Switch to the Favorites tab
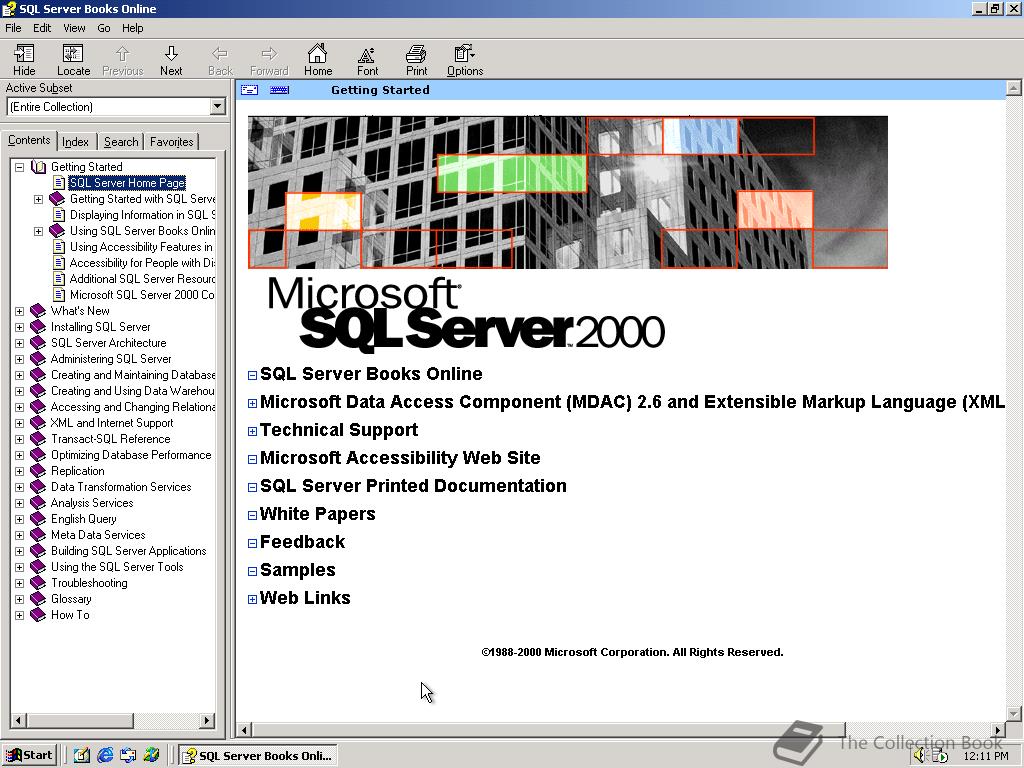1024x768 pixels. coord(171,142)
